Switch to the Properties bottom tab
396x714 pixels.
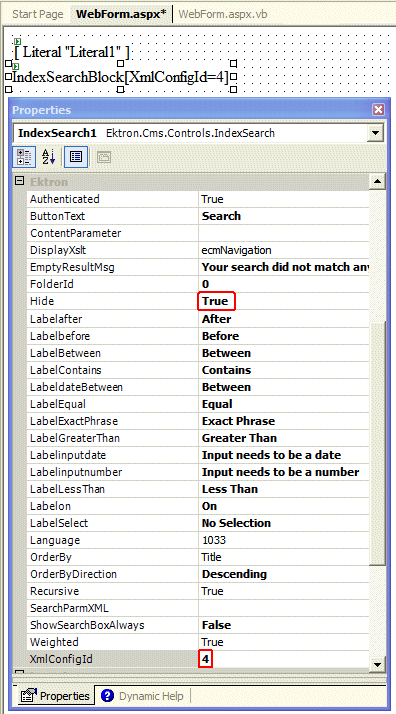(56, 696)
